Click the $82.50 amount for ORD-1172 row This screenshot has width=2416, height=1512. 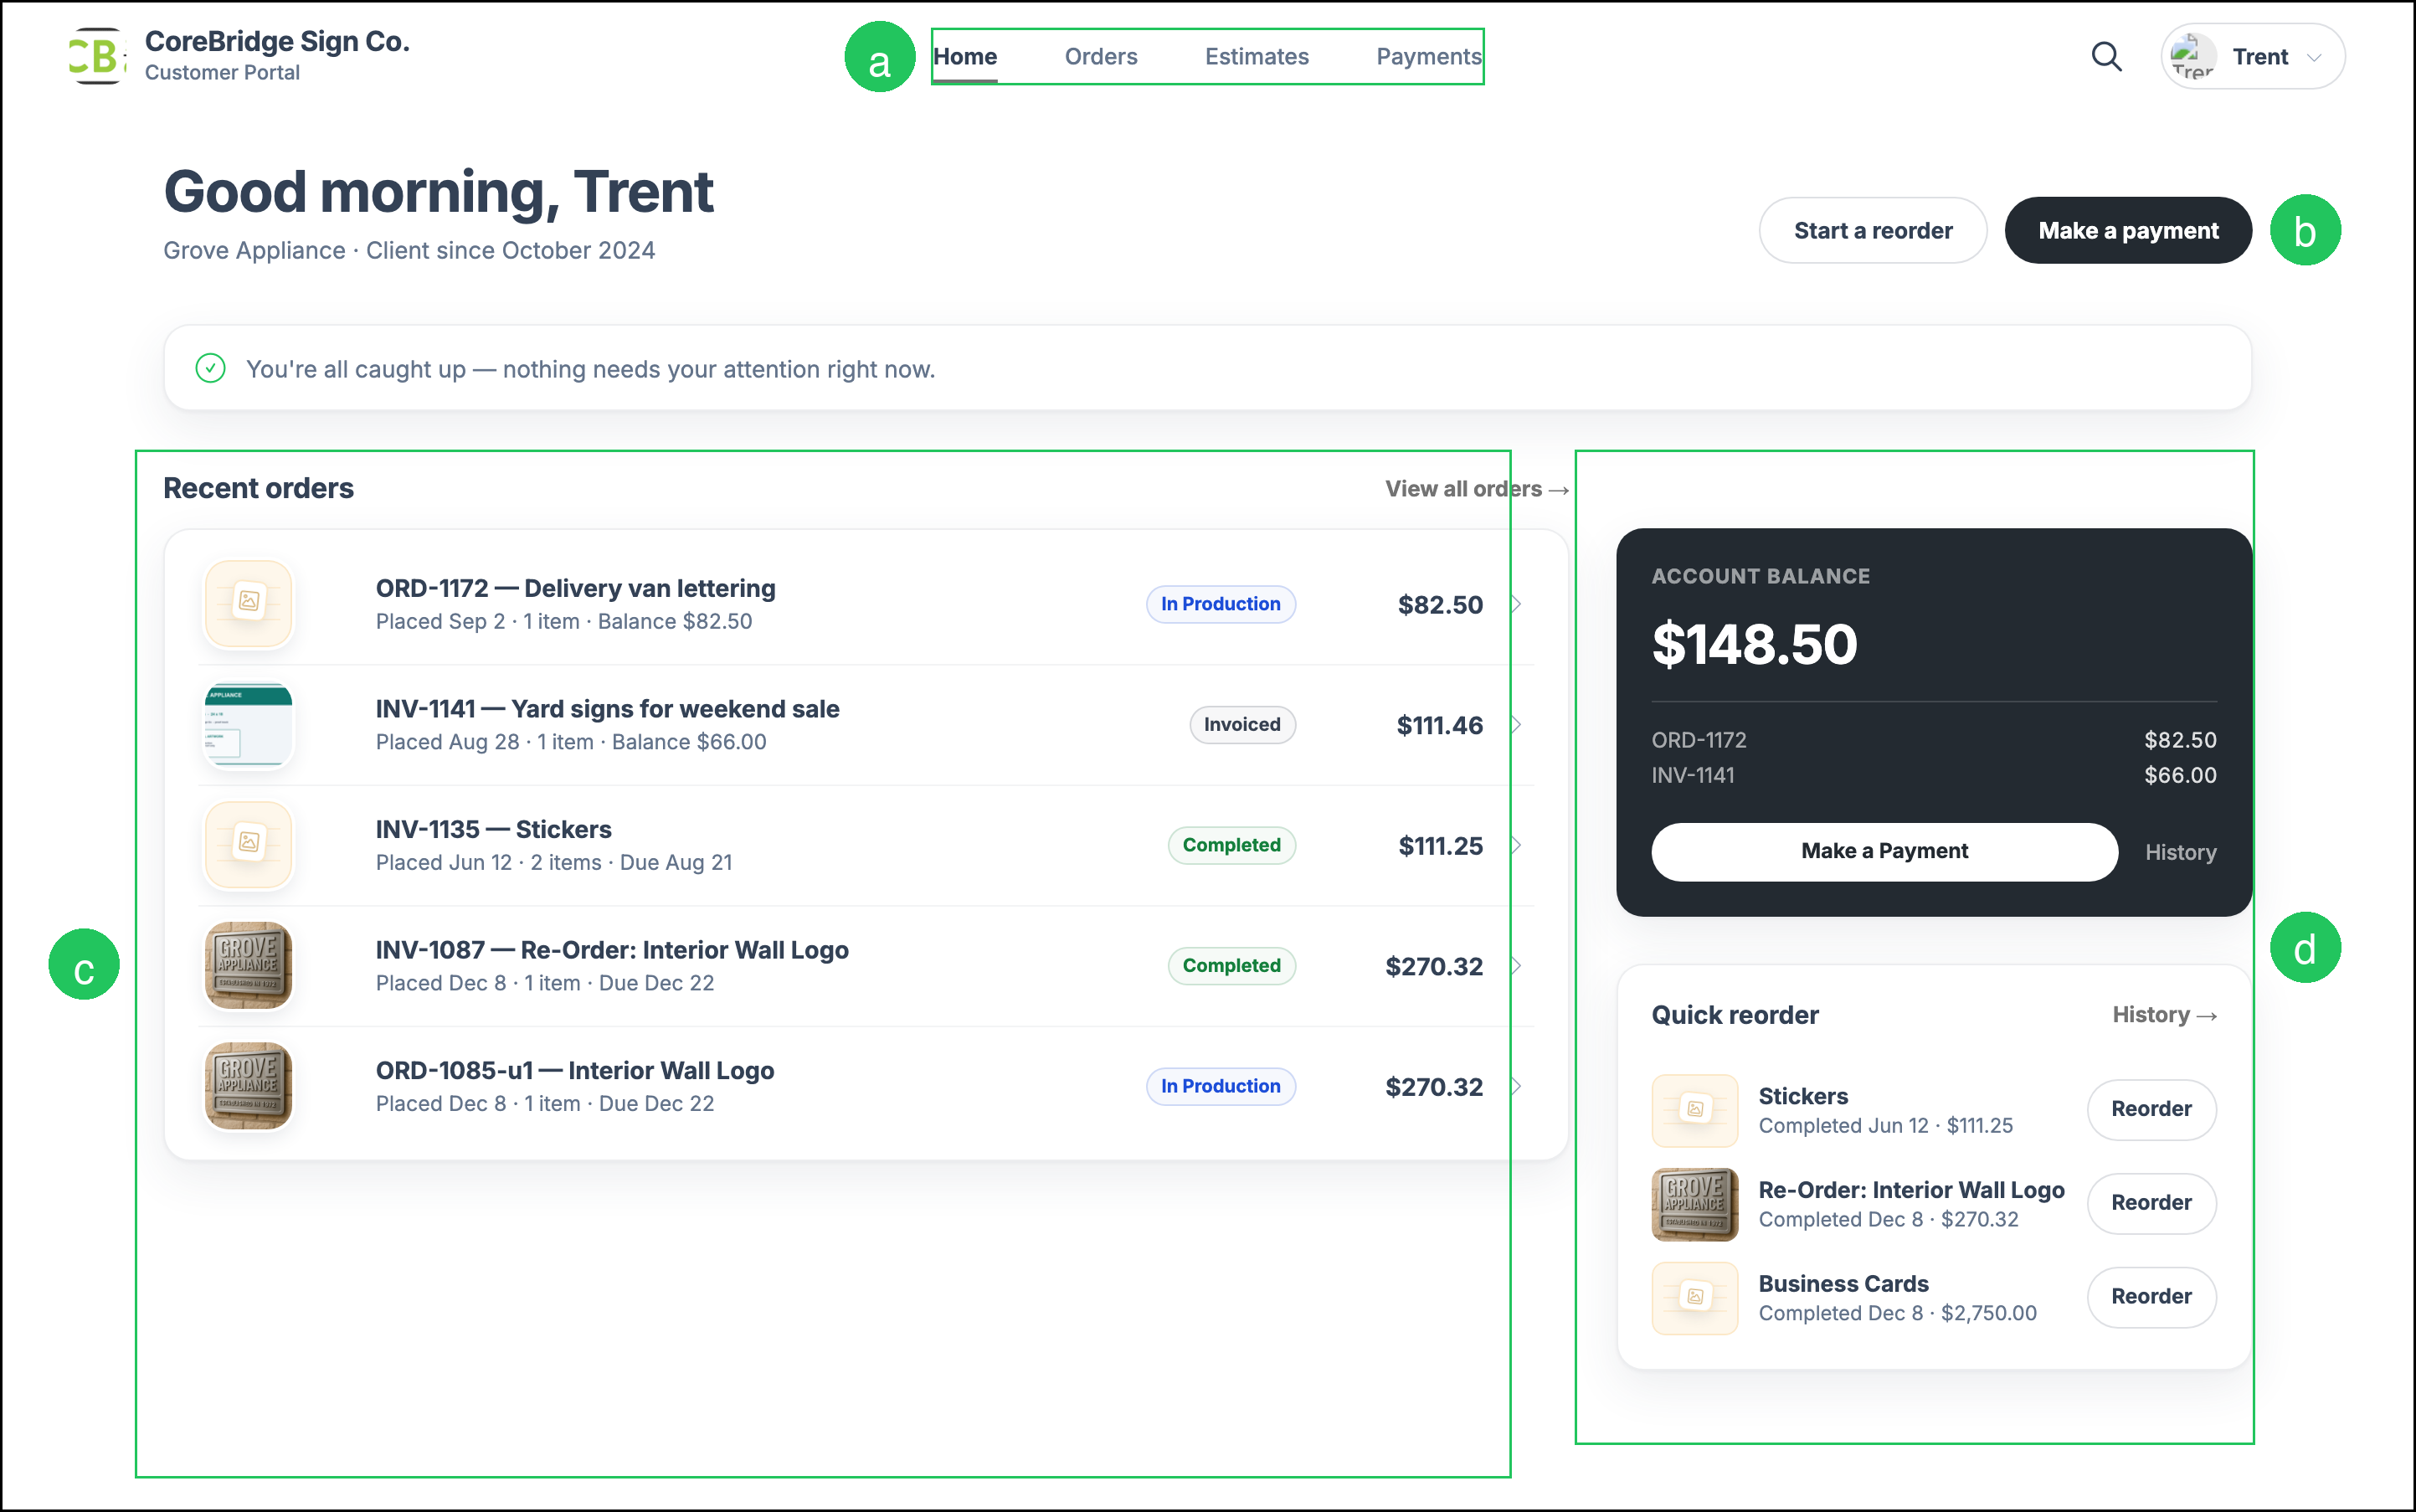click(1440, 605)
